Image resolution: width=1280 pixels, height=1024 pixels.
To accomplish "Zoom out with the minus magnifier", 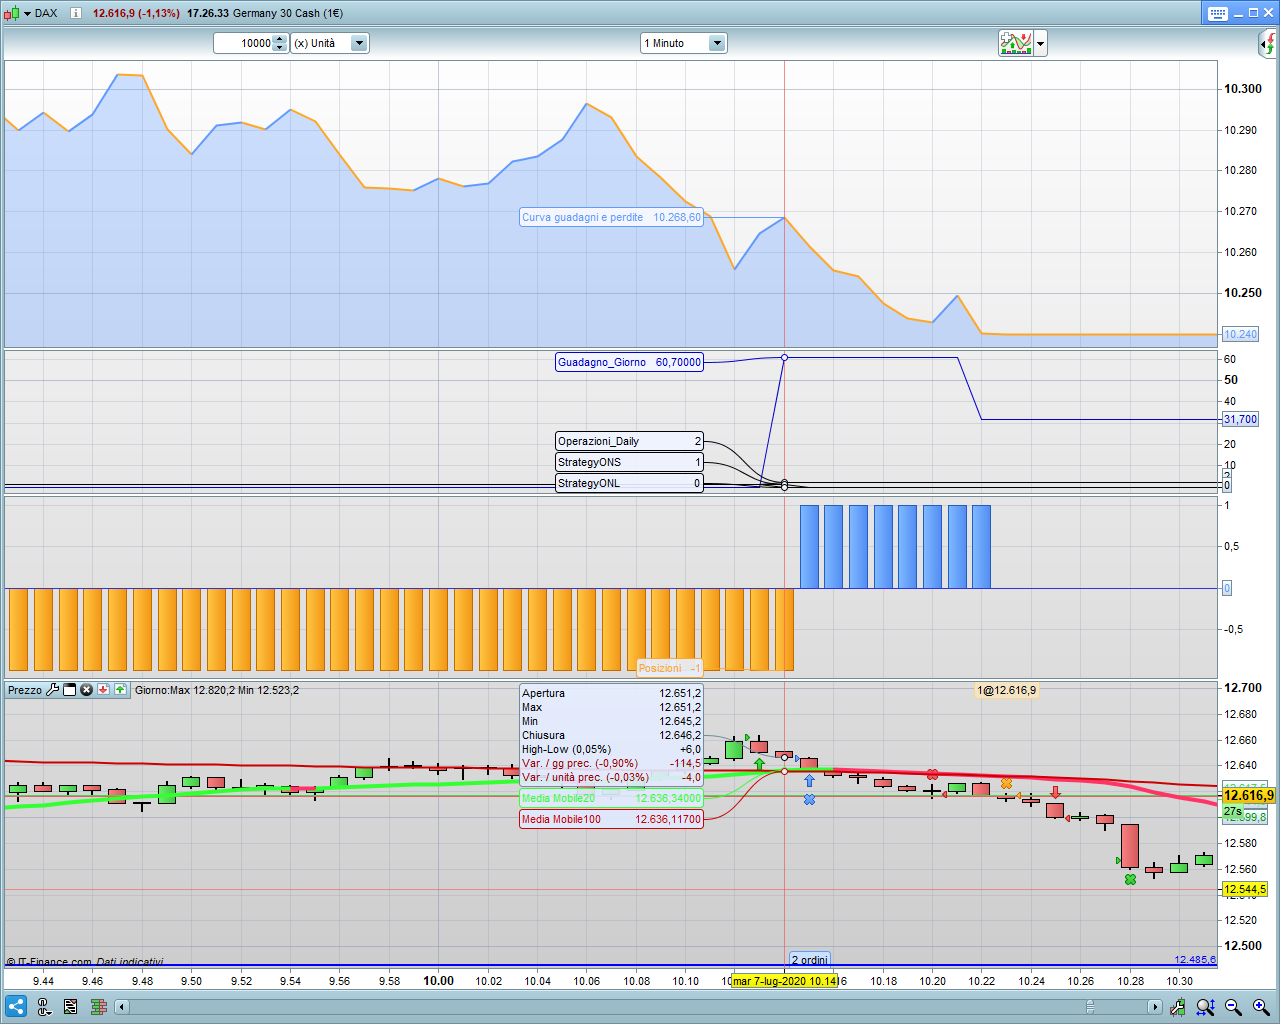I will click(1233, 1007).
